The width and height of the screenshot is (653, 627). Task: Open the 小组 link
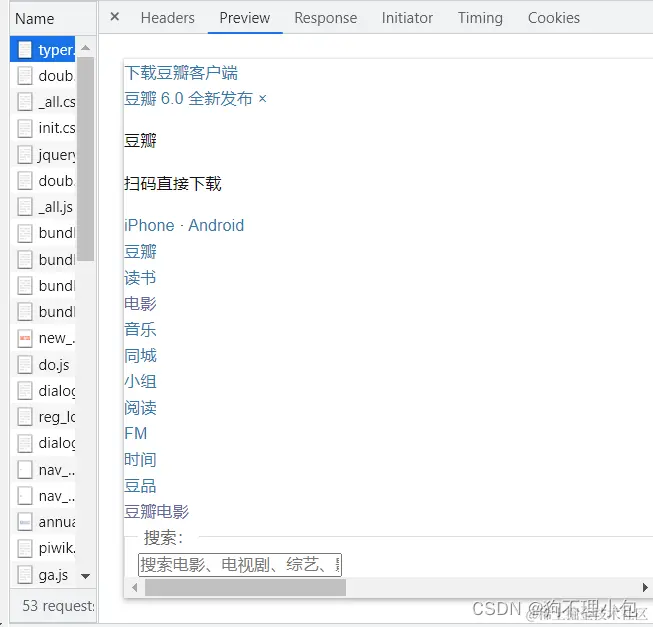click(140, 381)
